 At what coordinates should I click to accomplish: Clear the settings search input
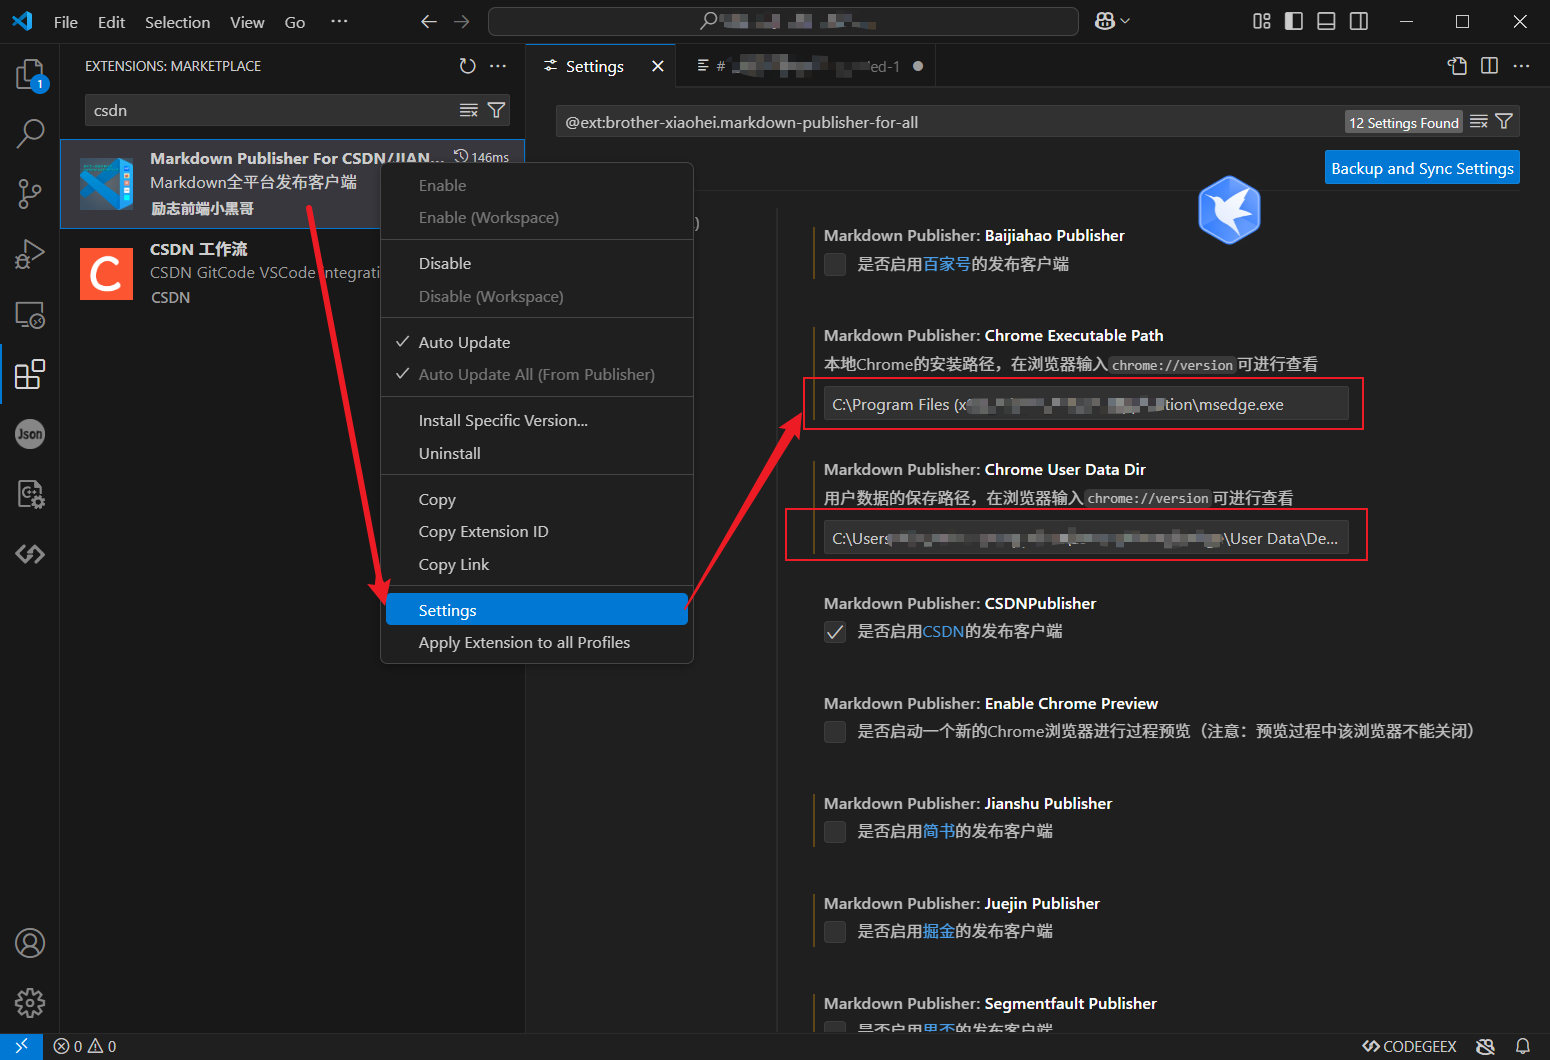click(1479, 122)
